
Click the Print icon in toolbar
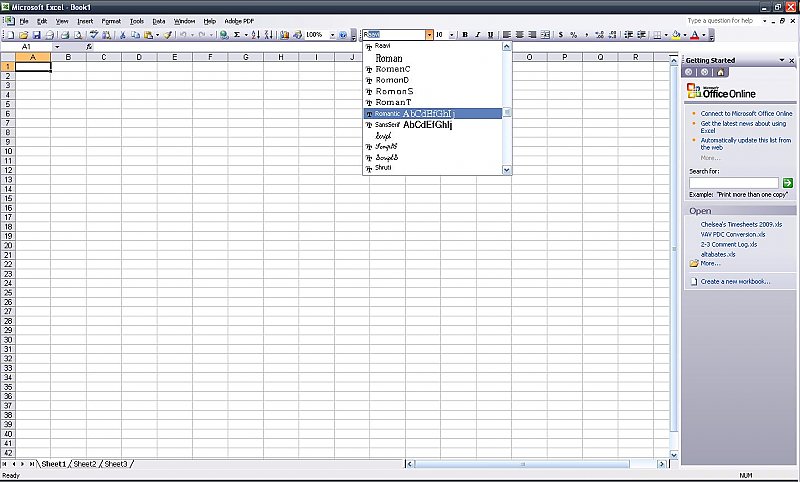point(65,35)
